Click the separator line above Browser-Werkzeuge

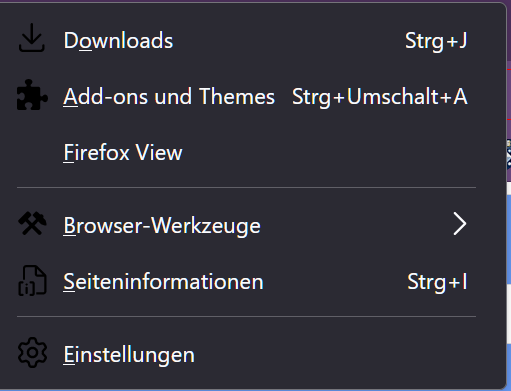click(x=246, y=188)
